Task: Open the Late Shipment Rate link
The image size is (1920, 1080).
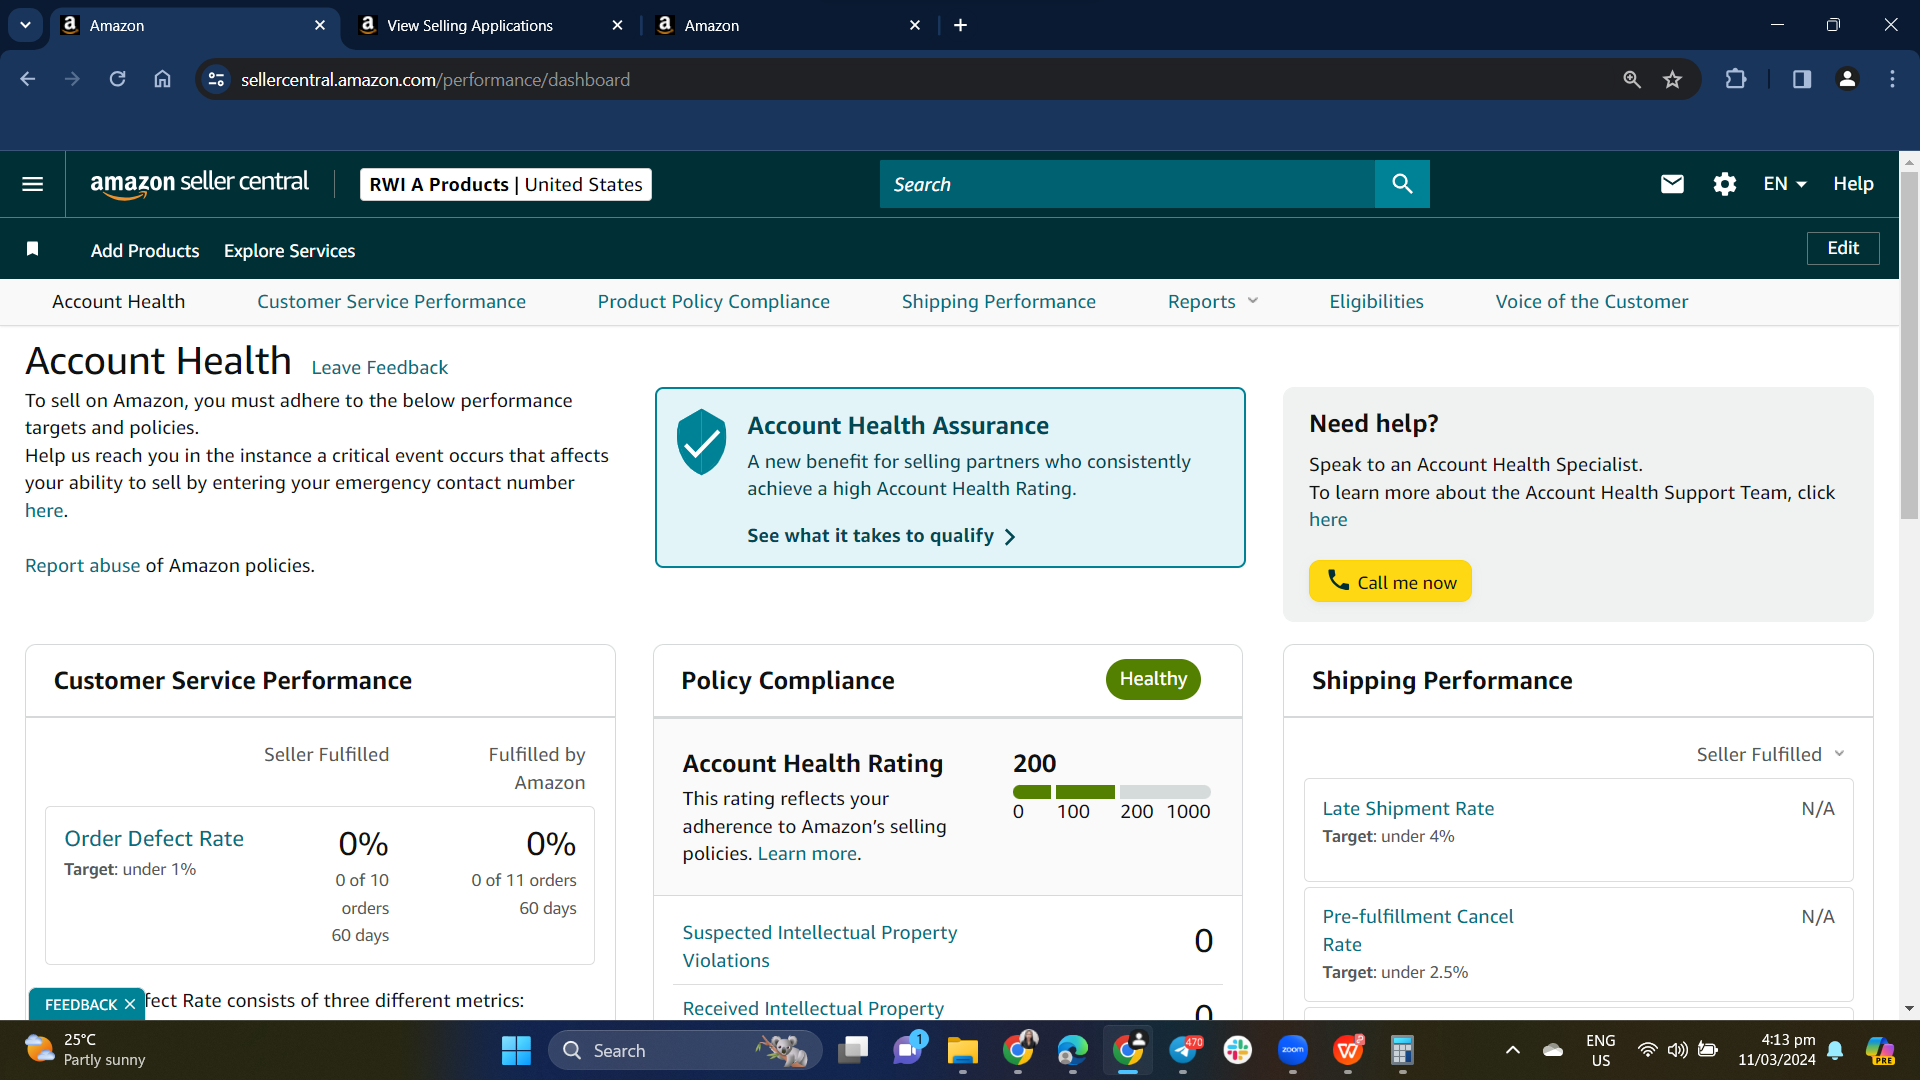Action: pos(1408,809)
